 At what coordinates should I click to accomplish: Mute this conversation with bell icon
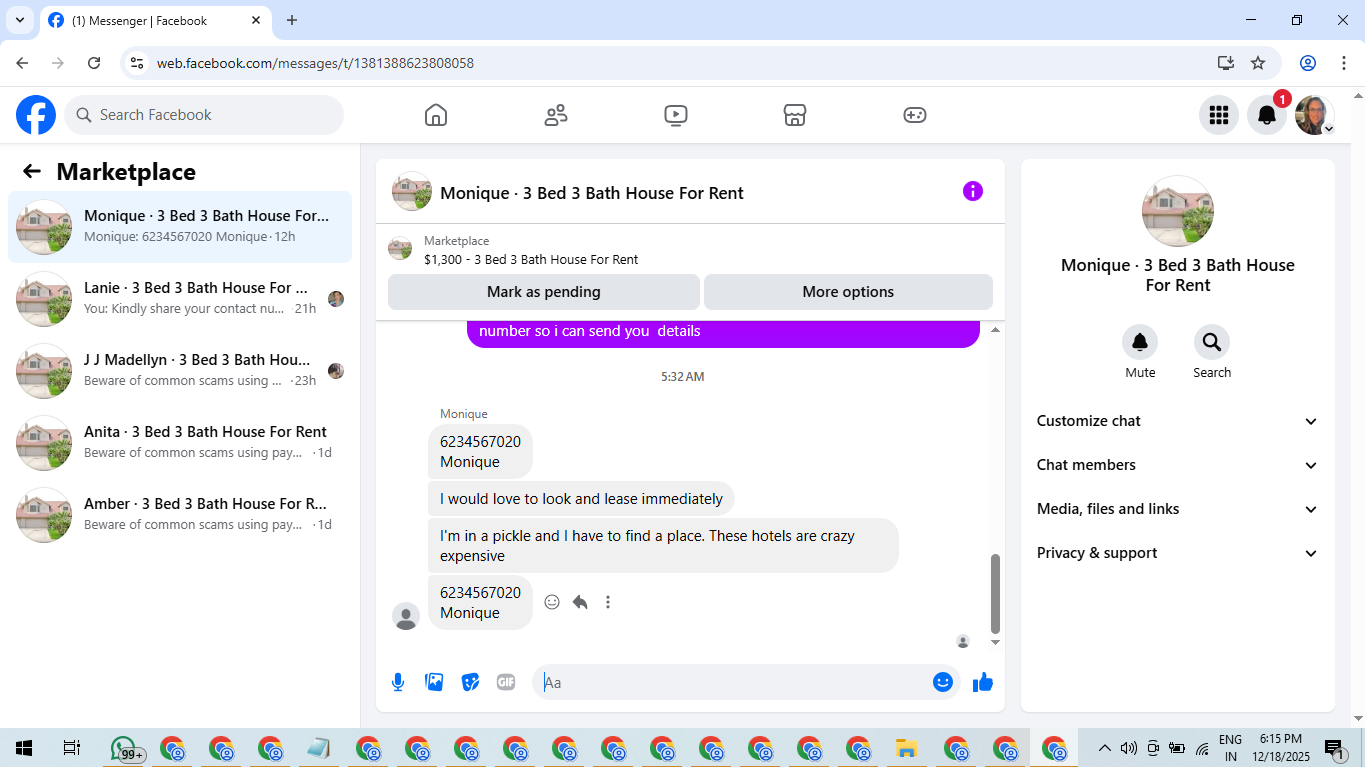pyautogui.click(x=1140, y=343)
